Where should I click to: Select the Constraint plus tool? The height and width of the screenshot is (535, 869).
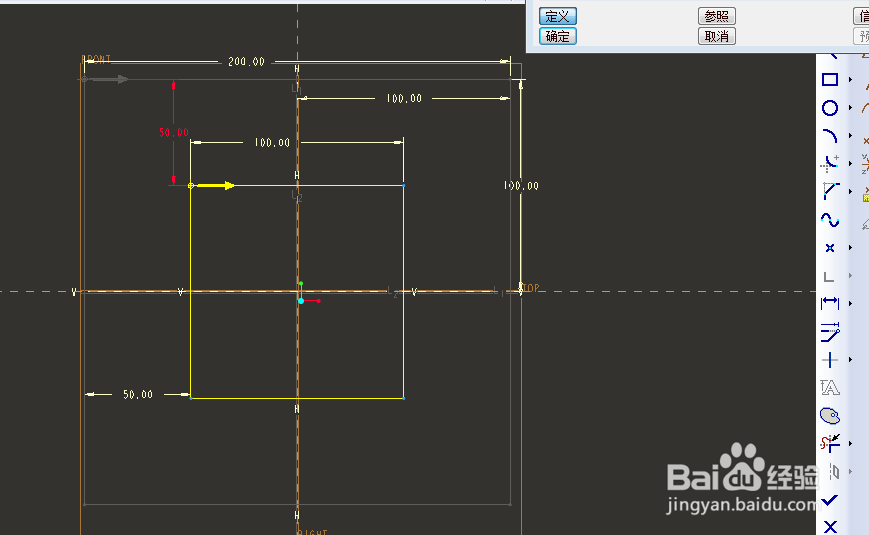point(830,360)
